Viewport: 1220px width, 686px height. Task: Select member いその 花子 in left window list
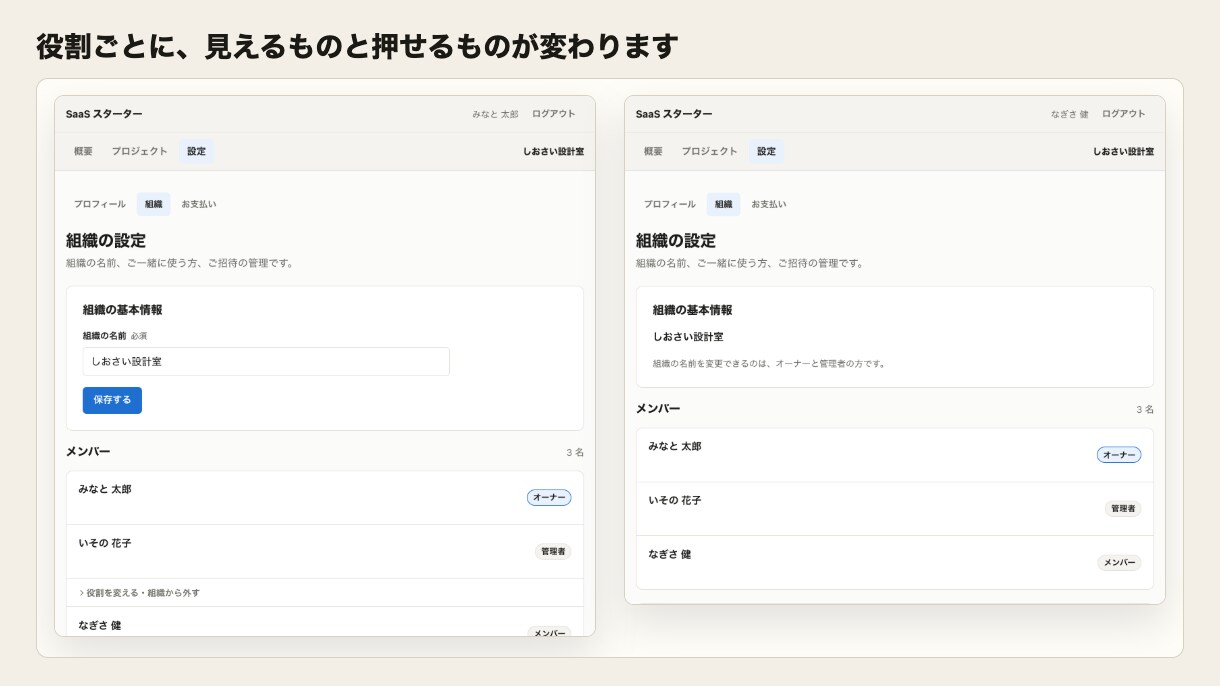105,543
